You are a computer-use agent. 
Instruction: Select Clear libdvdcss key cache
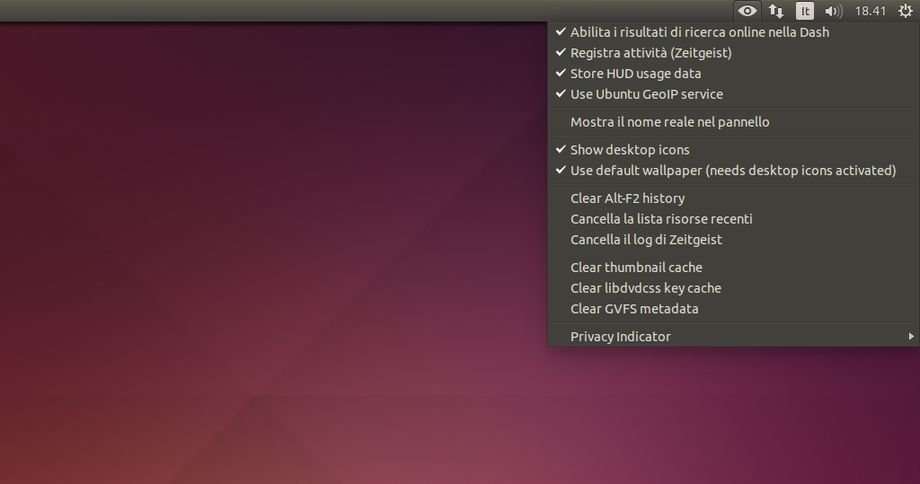point(645,288)
